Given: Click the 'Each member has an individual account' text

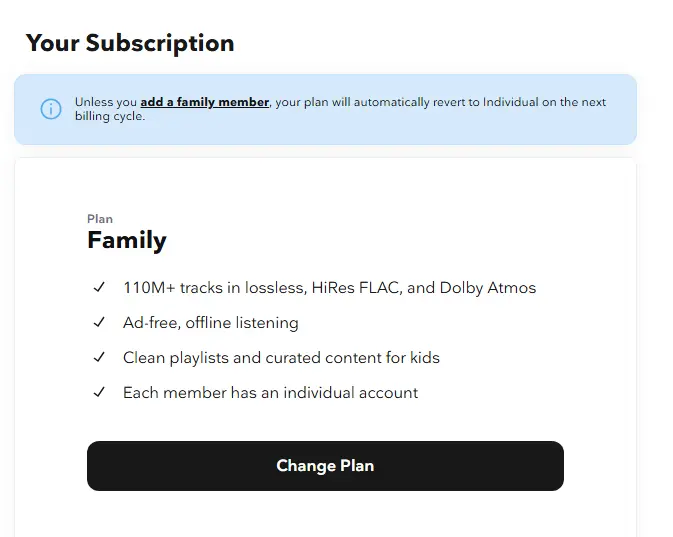Looking at the screenshot, I should 270,393.
